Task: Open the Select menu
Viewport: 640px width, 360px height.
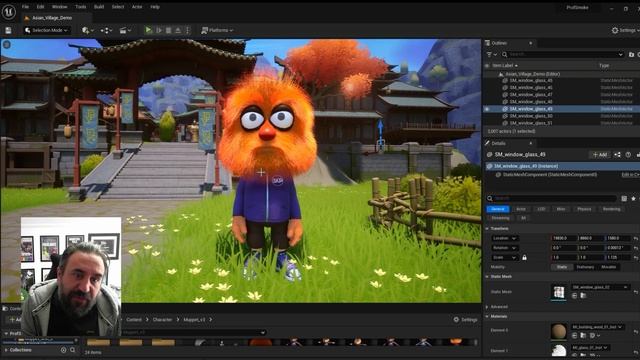Action: [x=118, y=7]
